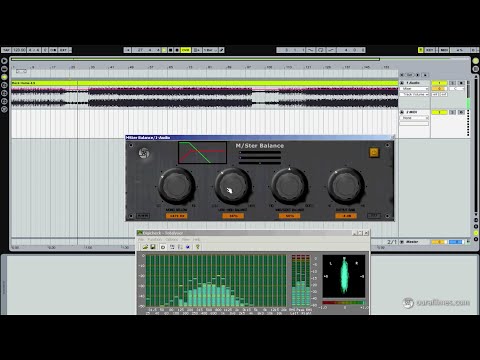Arm the 1 Audio track for recording
The width and height of the screenshot is (480, 360).
[461, 83]
